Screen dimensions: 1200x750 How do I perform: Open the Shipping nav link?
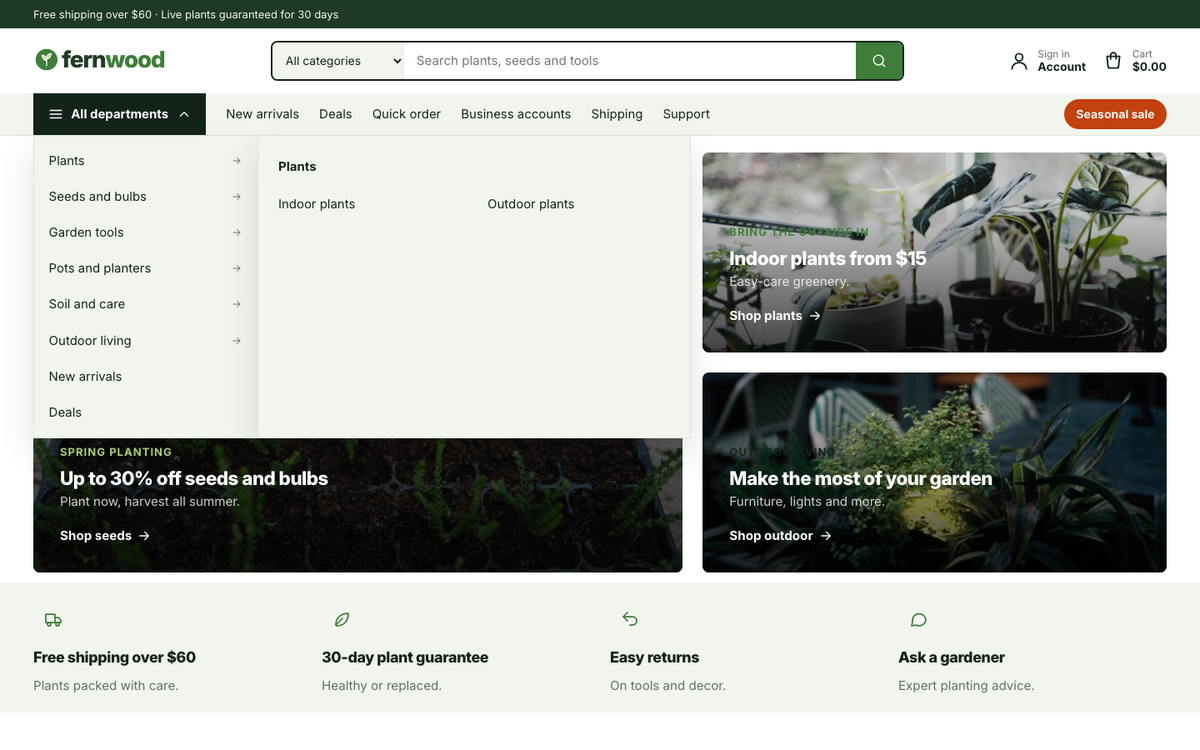(x=617, y=114)
